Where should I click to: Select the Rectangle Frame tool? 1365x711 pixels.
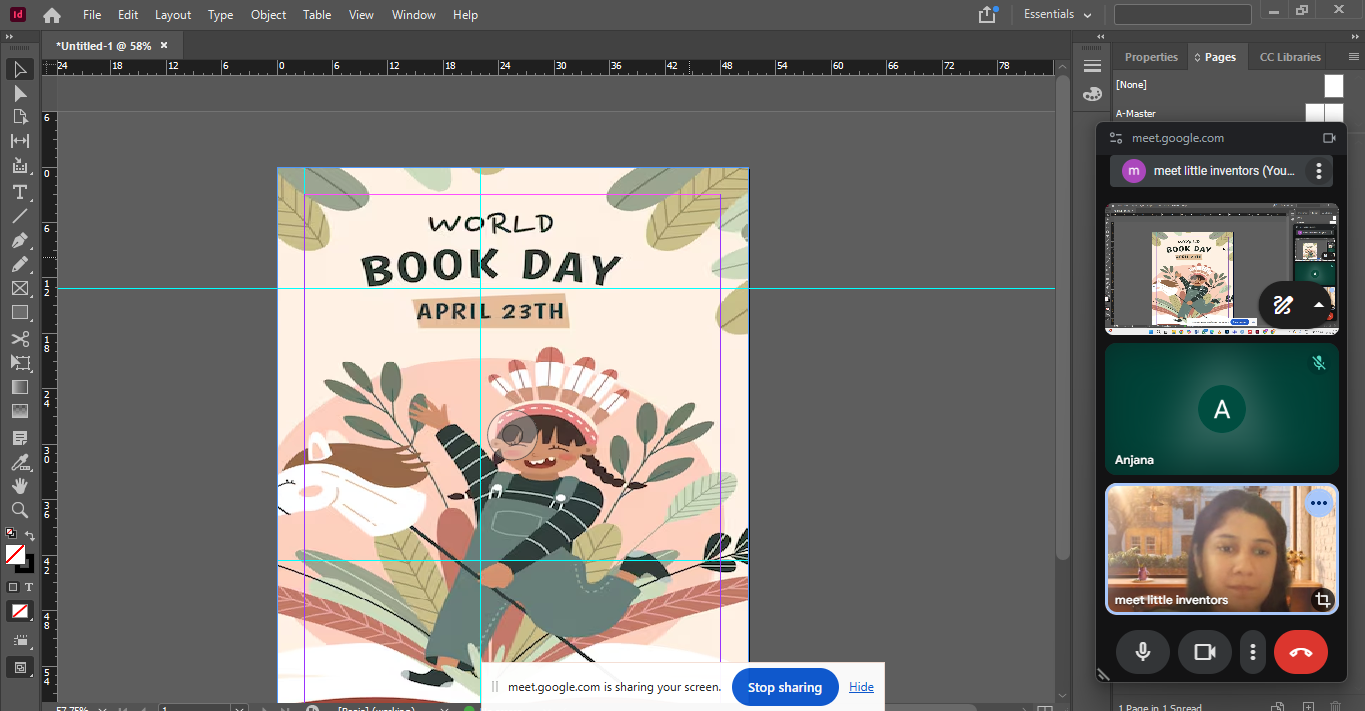(x=19, y=289)
